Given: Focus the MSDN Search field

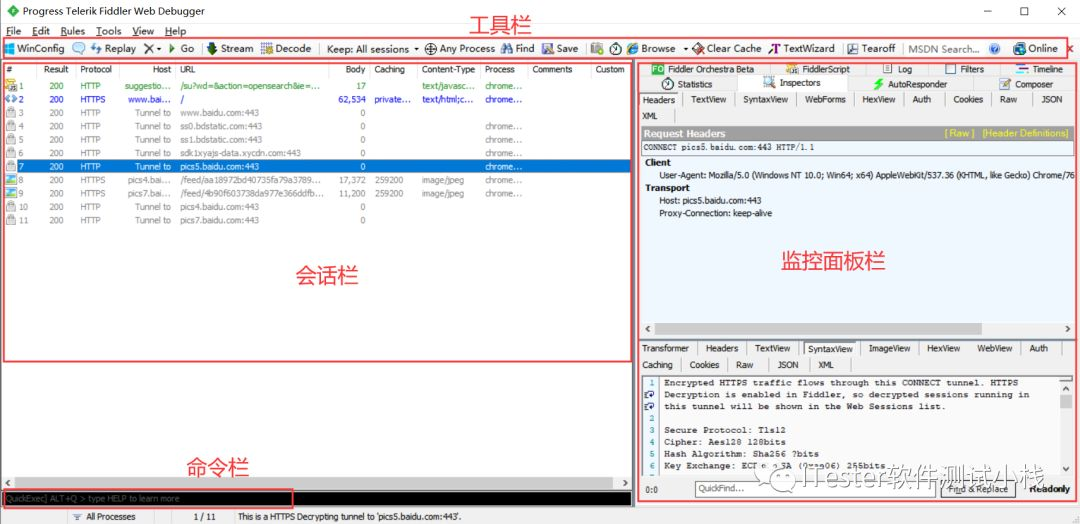Looking at the screenshot, I should click(944, 49).
